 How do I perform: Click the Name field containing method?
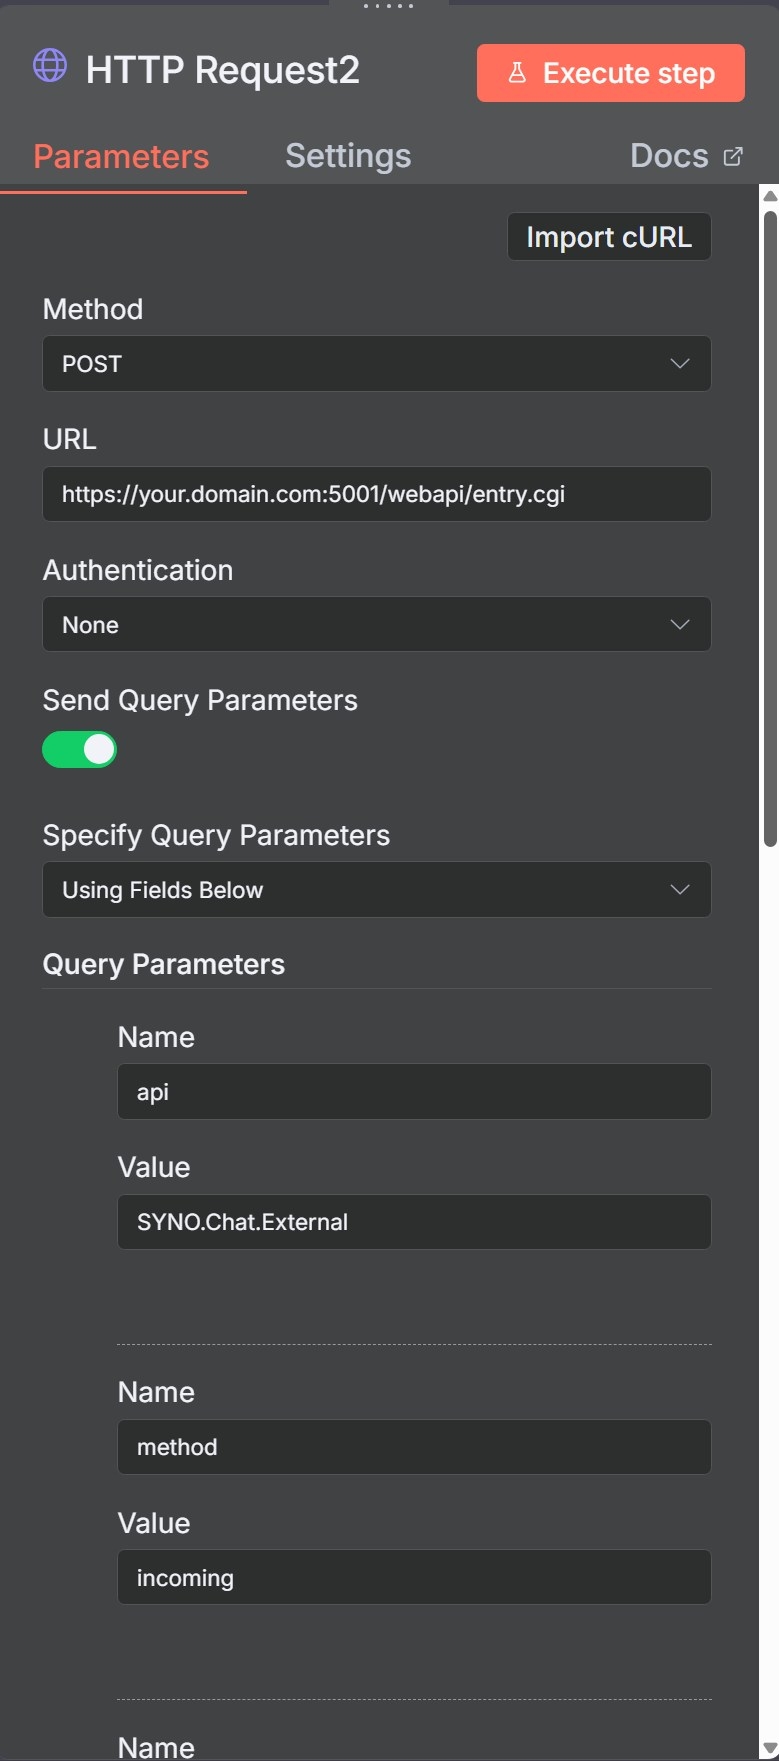[414, 1447]
